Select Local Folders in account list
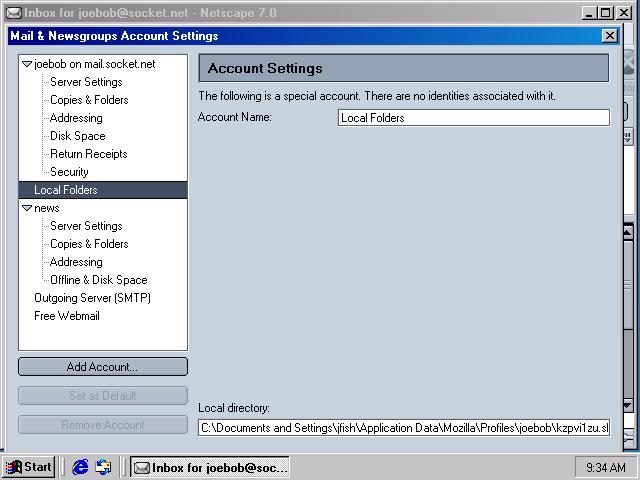 (103, 190)
